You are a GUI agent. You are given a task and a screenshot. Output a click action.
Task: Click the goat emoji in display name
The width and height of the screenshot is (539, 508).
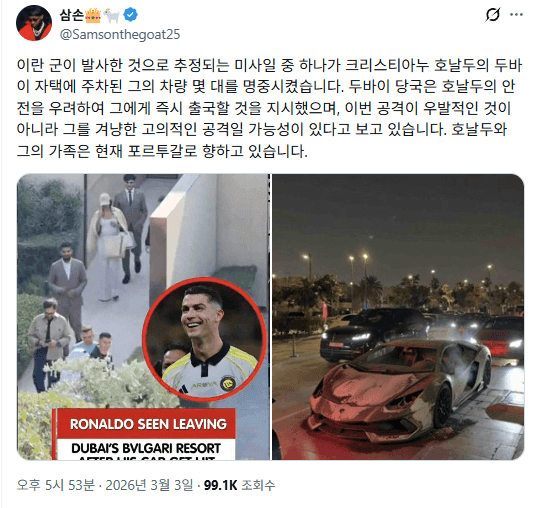pos(112,15)
